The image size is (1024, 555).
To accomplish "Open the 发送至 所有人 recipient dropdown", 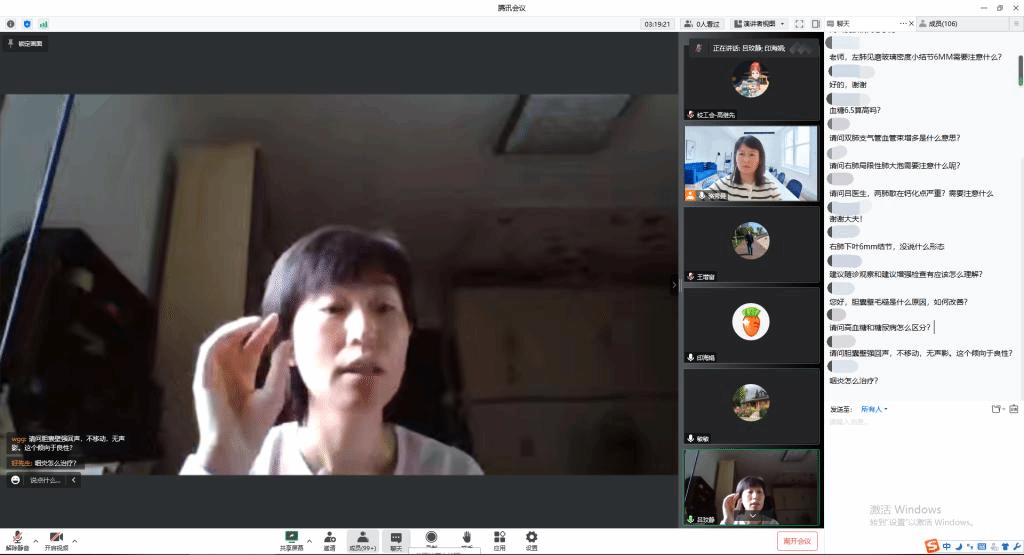I will click(x=874, y=409).
